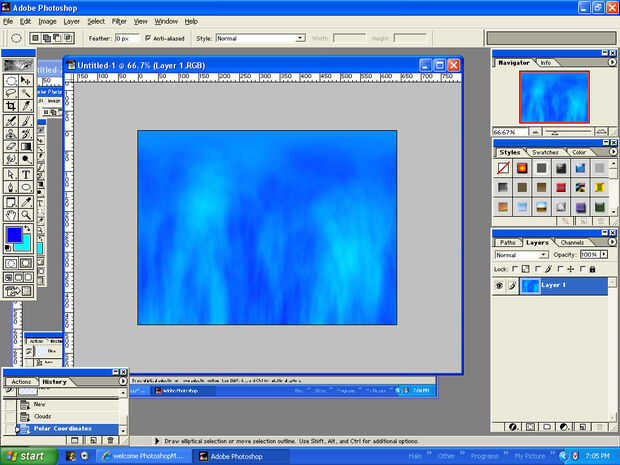This screenshot has height=465, width=620.
Task: Click Jump to ImageReady button
Action: click(18, 291)
